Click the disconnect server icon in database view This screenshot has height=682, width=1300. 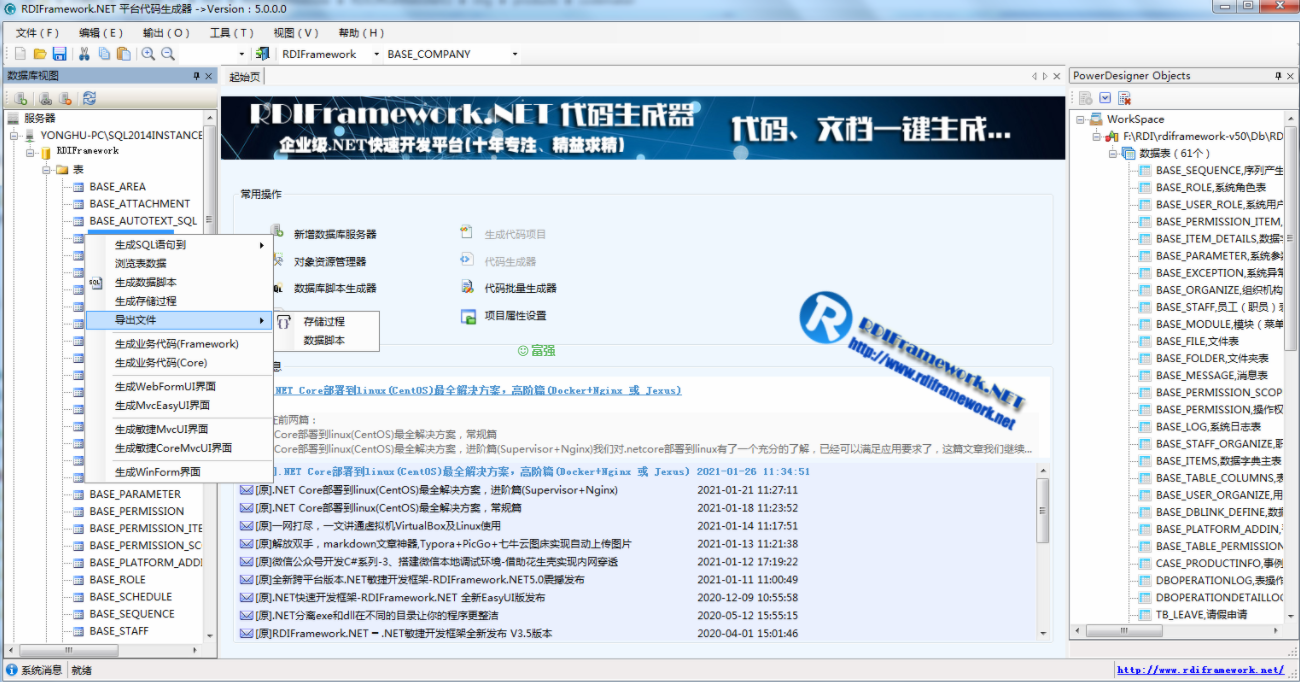point(65,98)
